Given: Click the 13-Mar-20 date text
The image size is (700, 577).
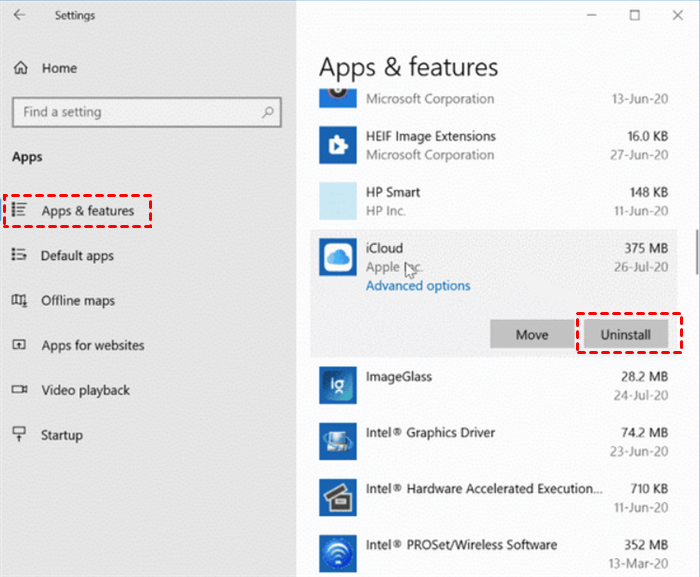Looking at the screenshot, I should [638, 563].
